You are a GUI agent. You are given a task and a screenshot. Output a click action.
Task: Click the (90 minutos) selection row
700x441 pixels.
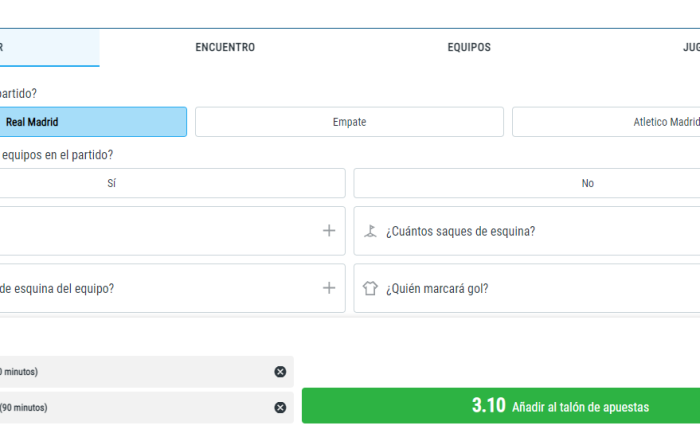tap(146, 408)
